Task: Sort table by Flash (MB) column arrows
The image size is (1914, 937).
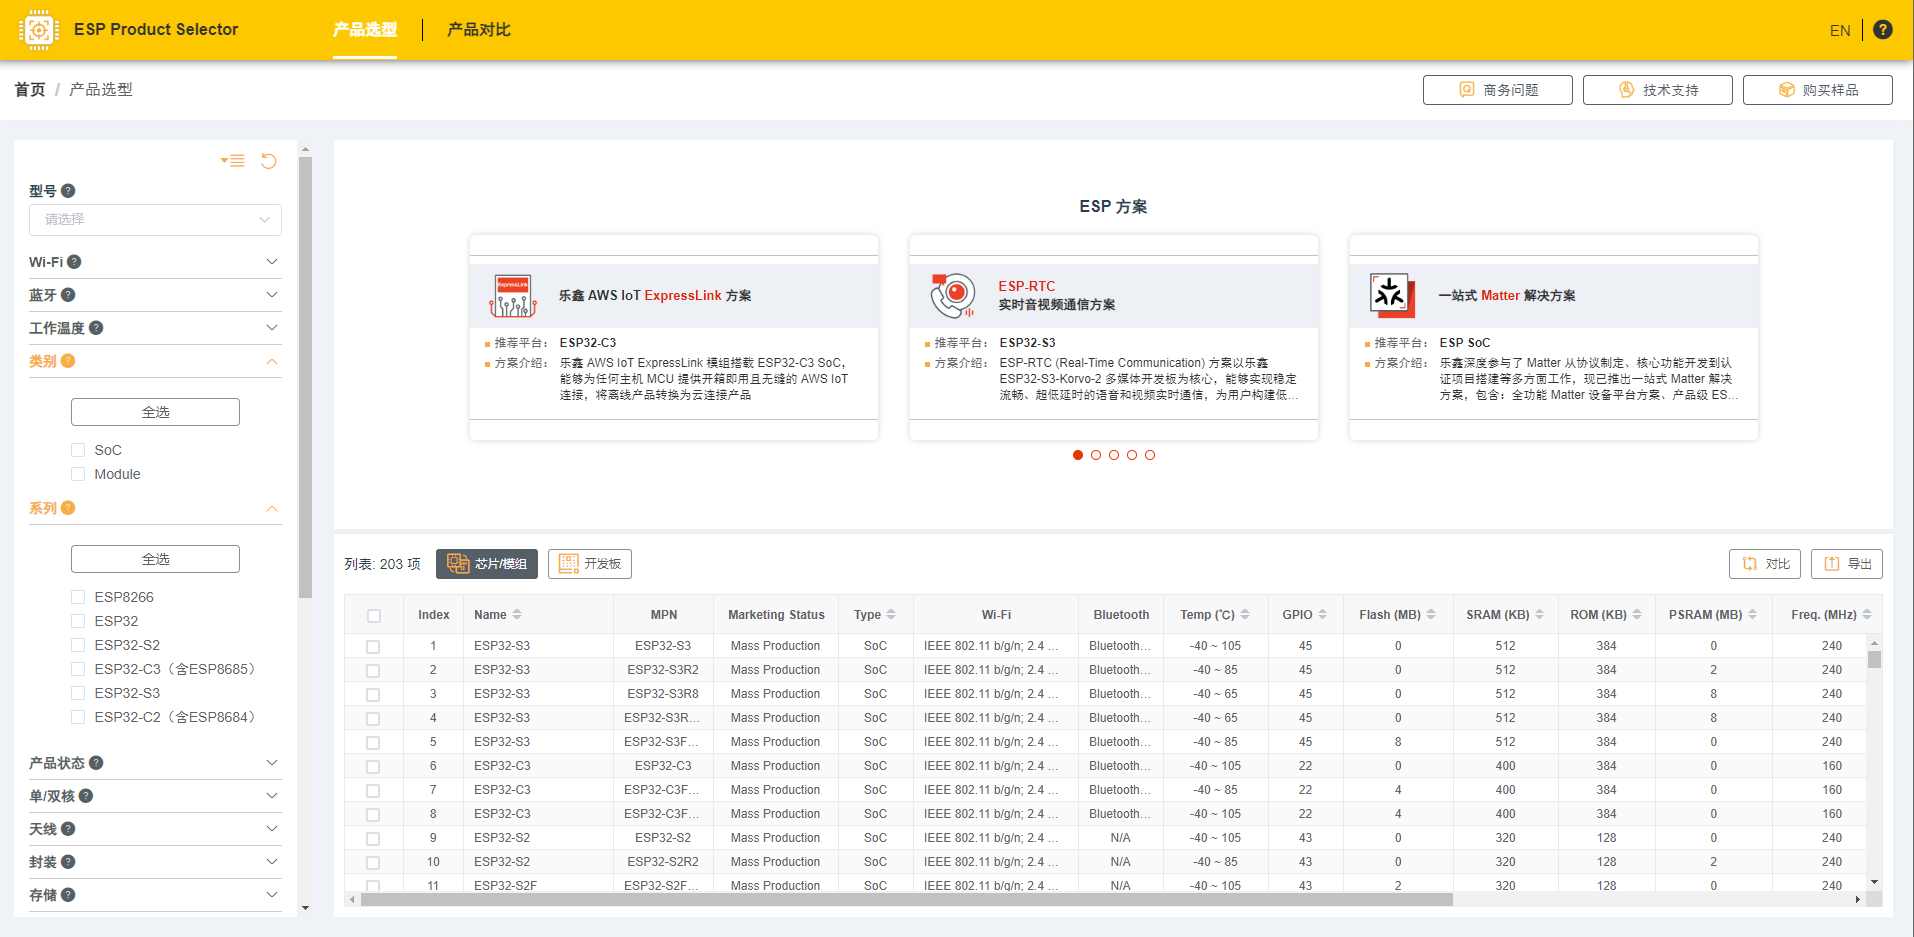Action: click(1431, 615)
